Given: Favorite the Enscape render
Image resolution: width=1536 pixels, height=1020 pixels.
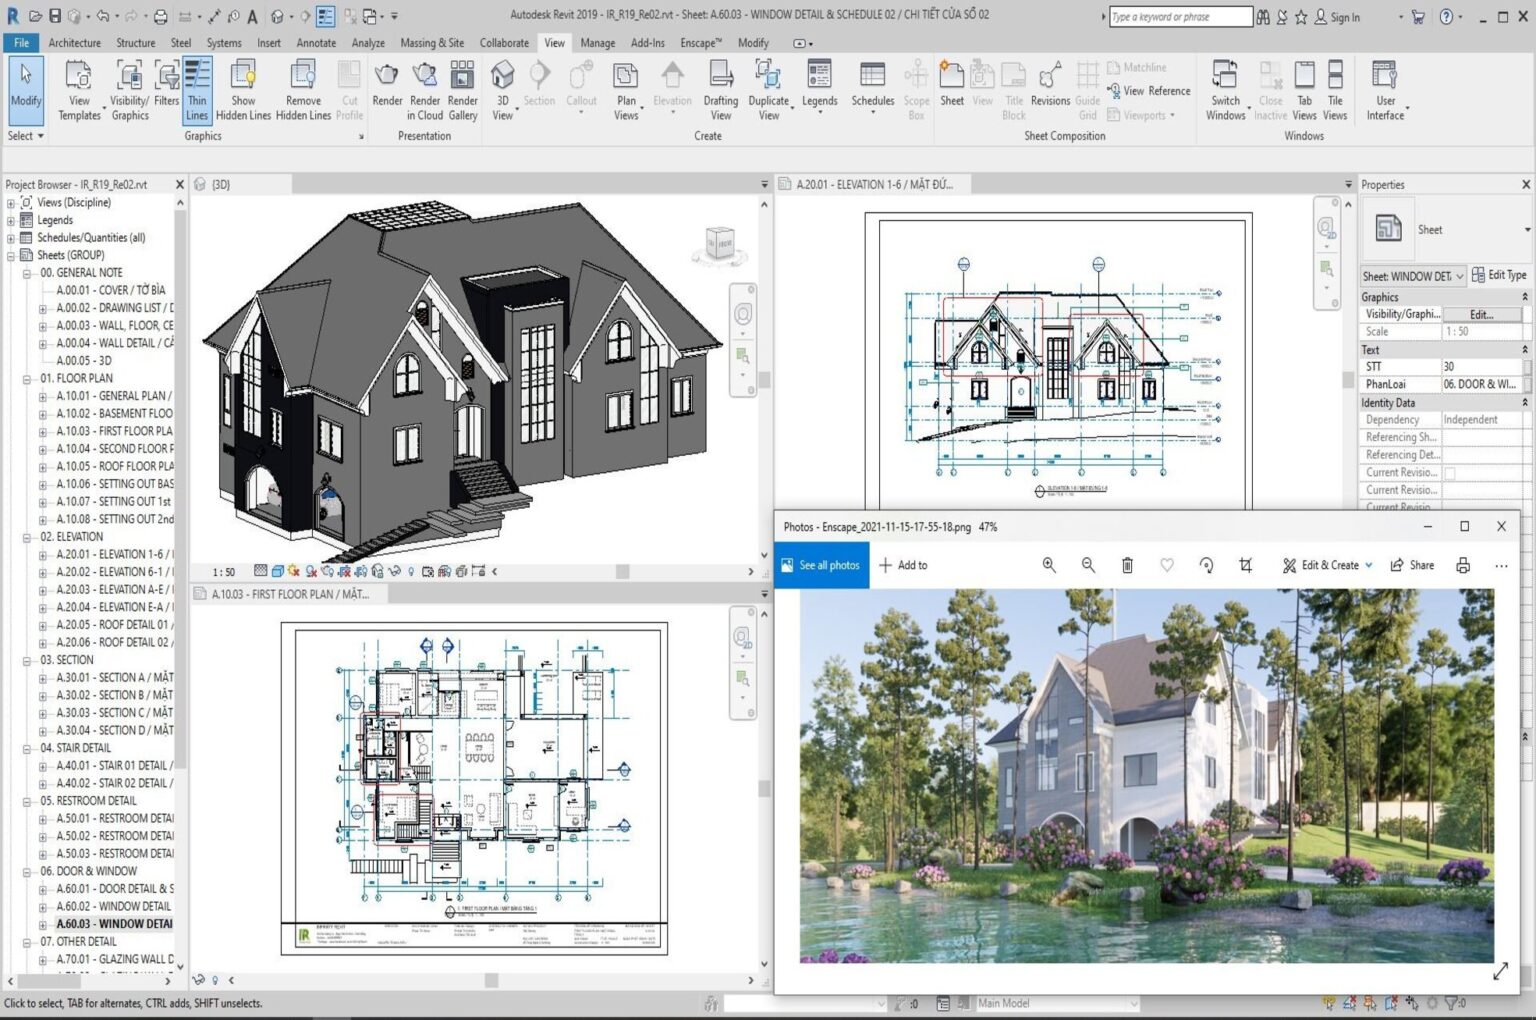Looking at the screenshot, I should pos(1167,565).
